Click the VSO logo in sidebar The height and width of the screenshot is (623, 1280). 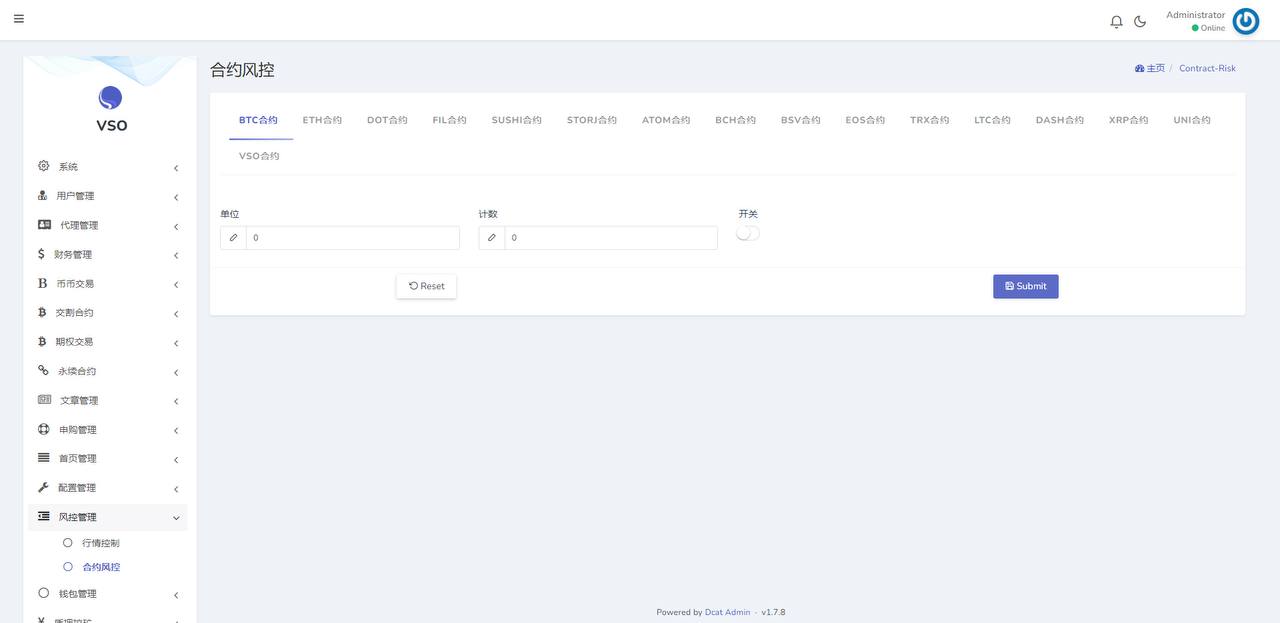(x=110, y=98)
